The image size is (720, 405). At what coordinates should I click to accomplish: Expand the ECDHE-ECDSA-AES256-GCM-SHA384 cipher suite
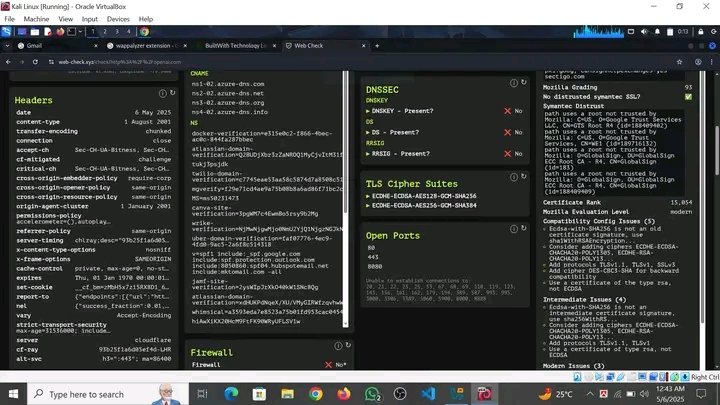click(421, 206)
